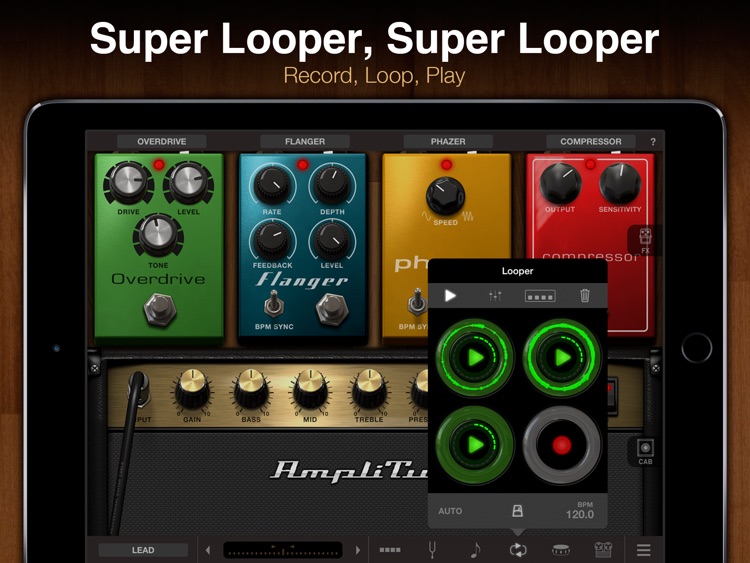Open the four-block preset icon
The height and width of the screenshot is (563, 750).
[x=390, y=550]
